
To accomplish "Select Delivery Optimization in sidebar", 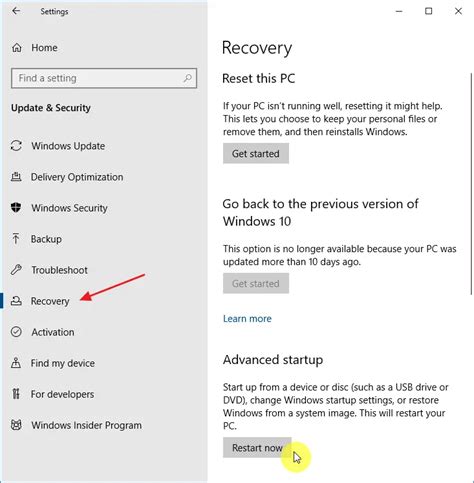I will [x=77, y=177].
